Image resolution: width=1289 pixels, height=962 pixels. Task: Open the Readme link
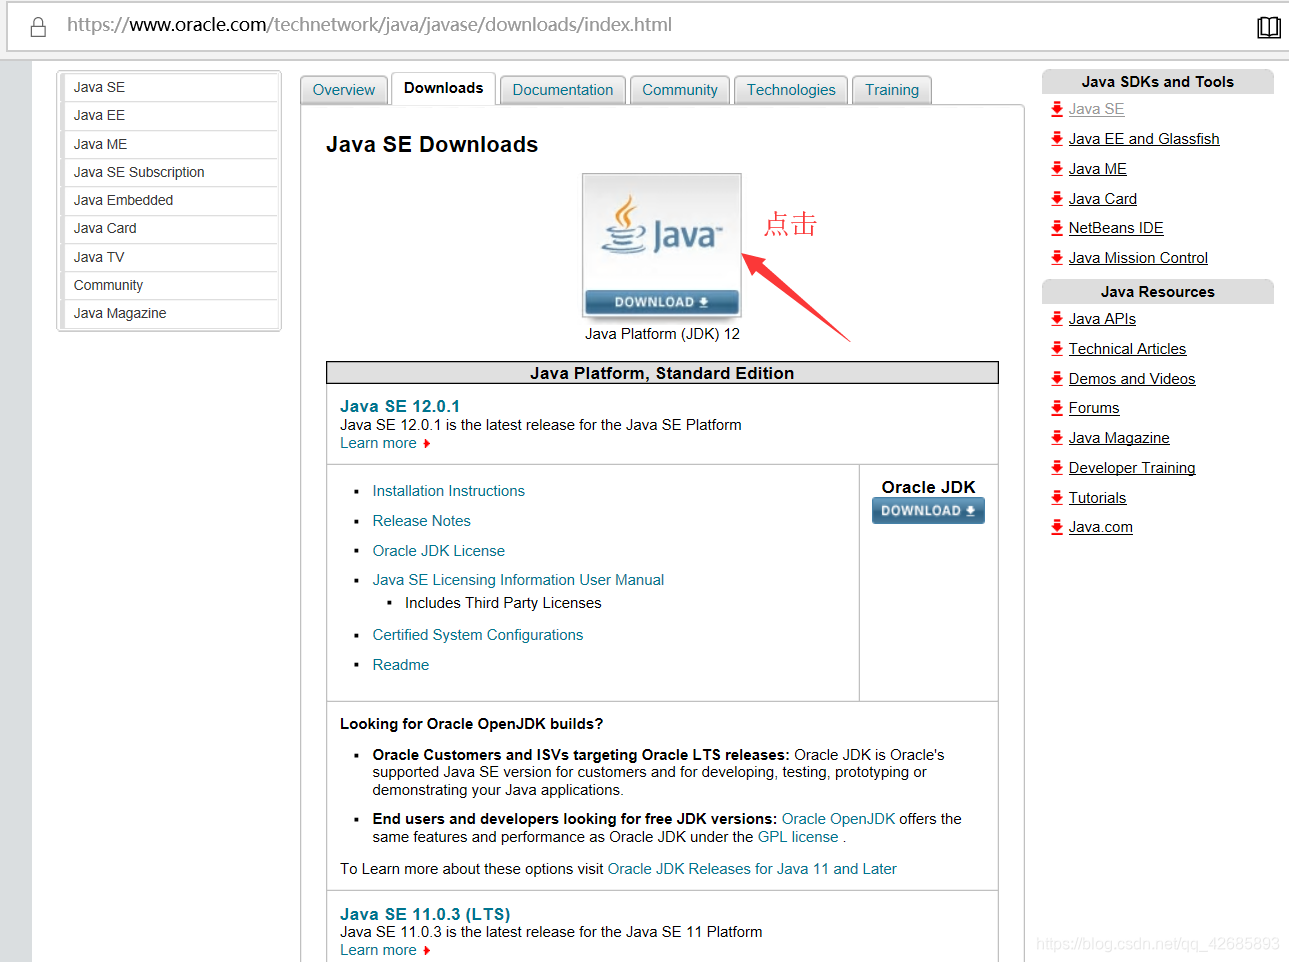(400, 665)
